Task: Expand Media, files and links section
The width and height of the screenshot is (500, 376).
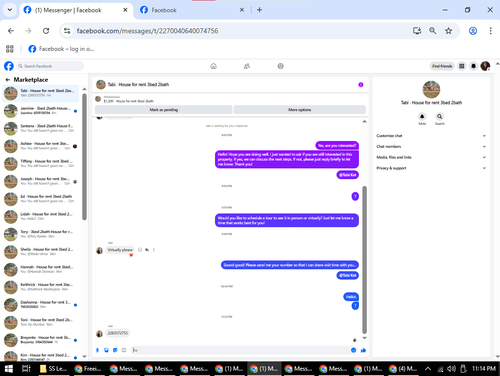Action: click(430, 157)
